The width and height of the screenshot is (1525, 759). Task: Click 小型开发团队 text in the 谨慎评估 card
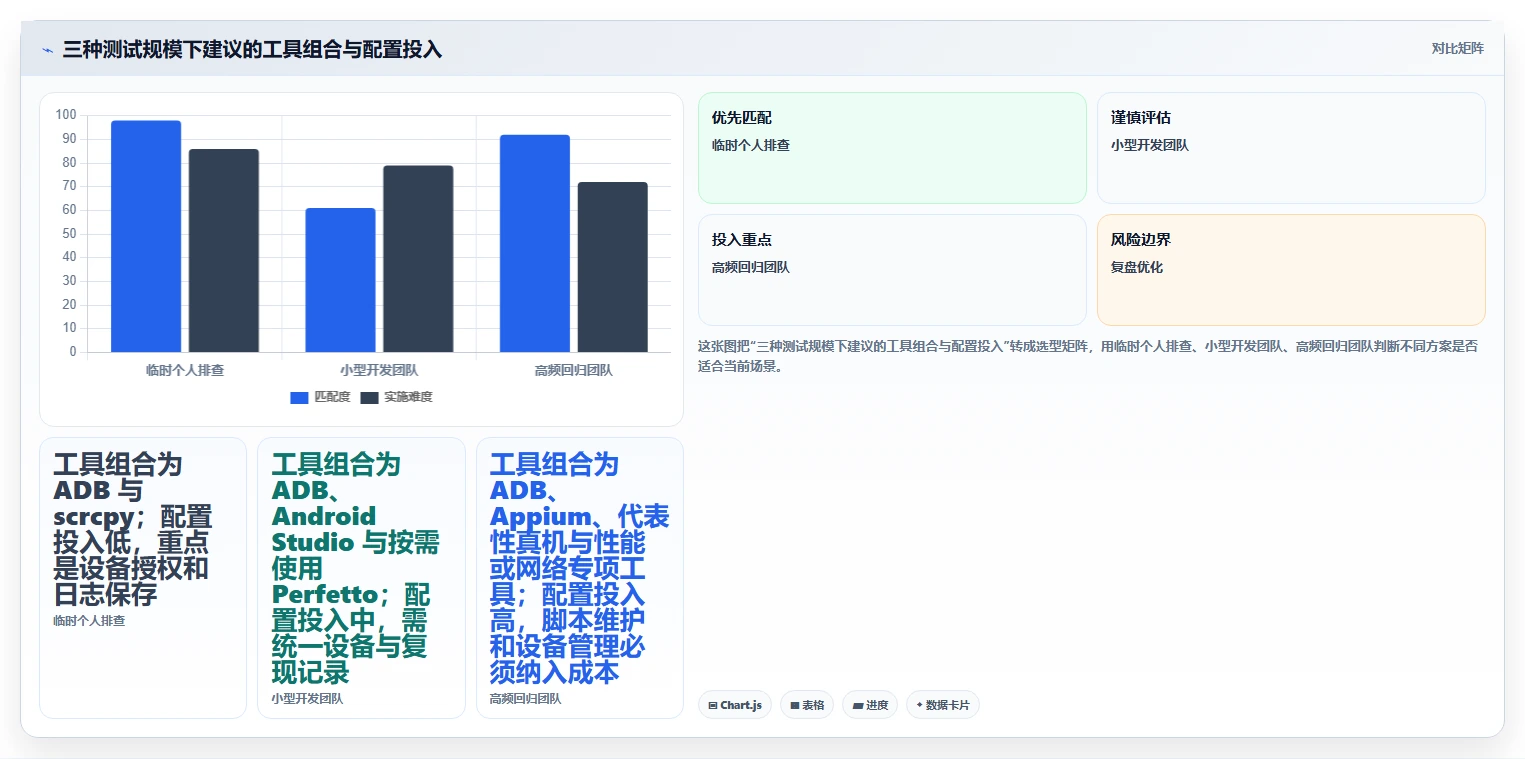(x=1150, y=145)
